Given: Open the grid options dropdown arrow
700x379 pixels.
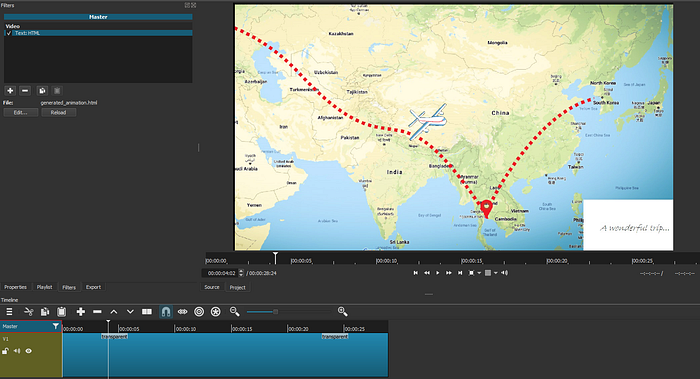Looking at the screenshot, I should coord(496,273).
